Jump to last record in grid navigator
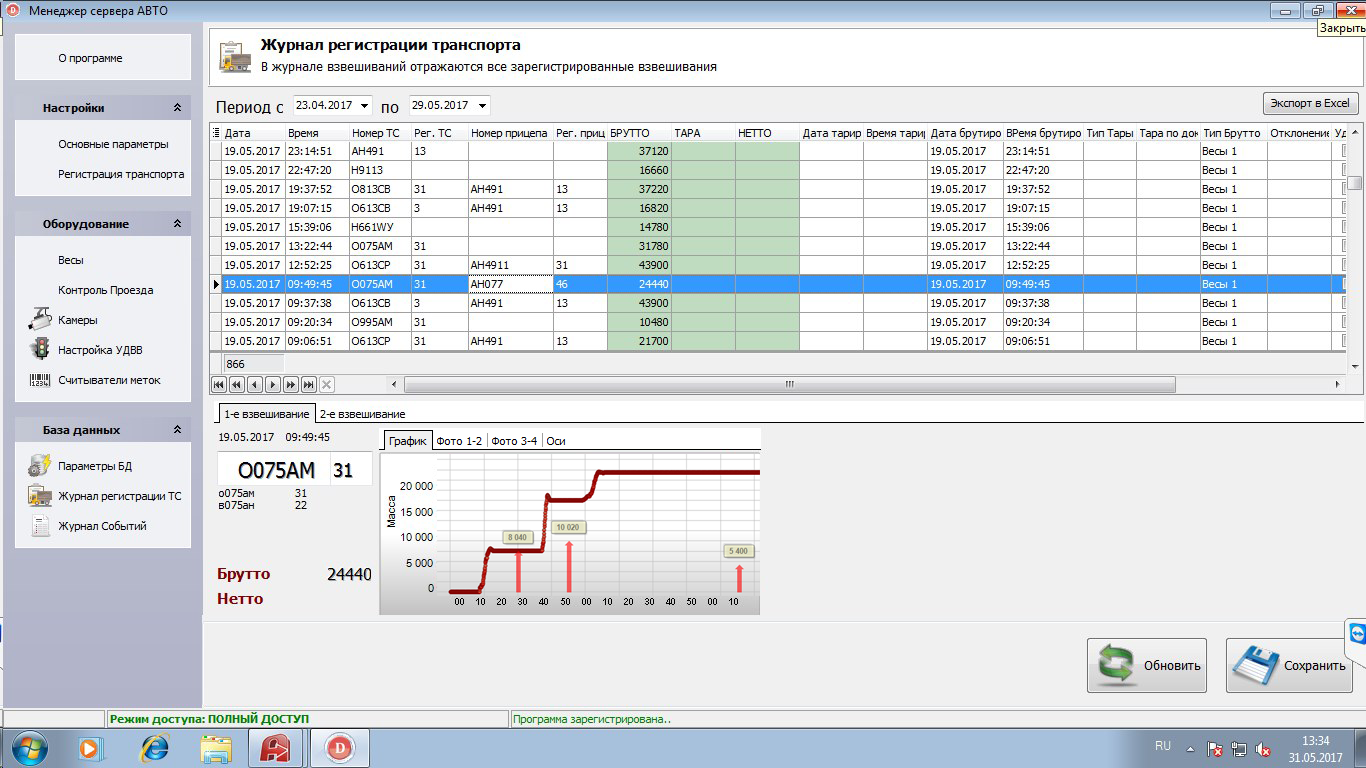Viewport: 1366px width, 768px height. click(309, 384)
